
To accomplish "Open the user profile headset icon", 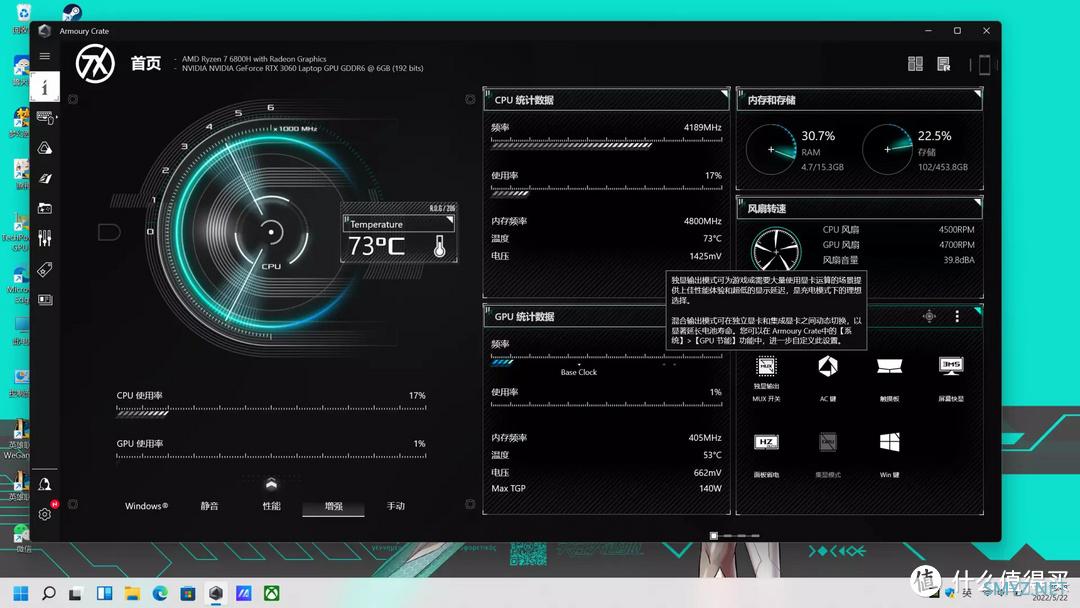I will point(45,484).
